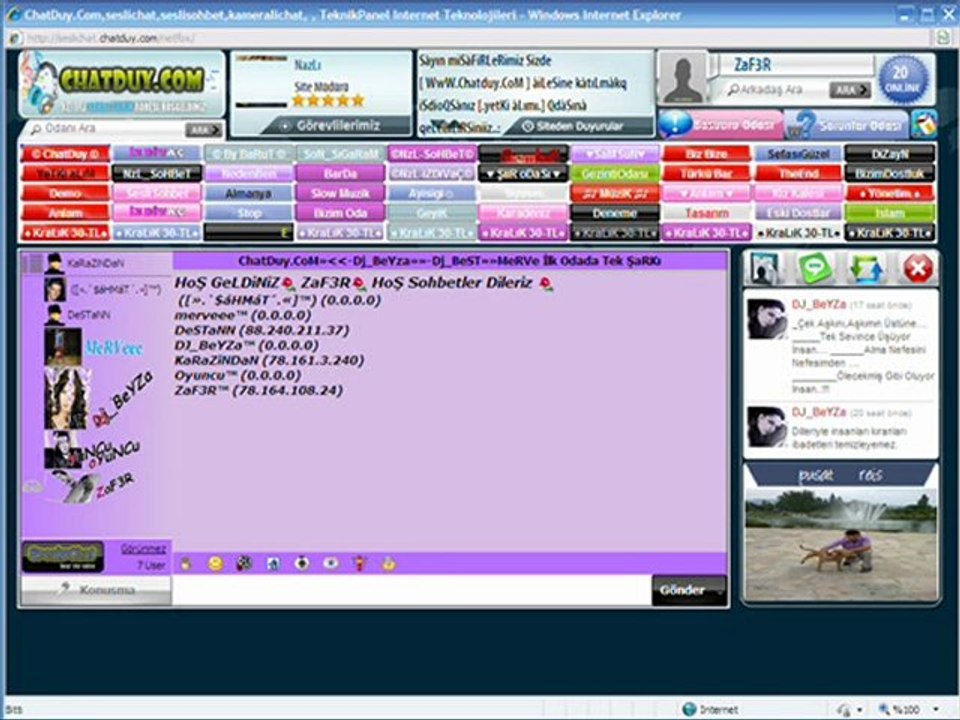The image size is (960, 720).
Task: Click the gray silhouette profile avatar
Action: coord(683,78)
